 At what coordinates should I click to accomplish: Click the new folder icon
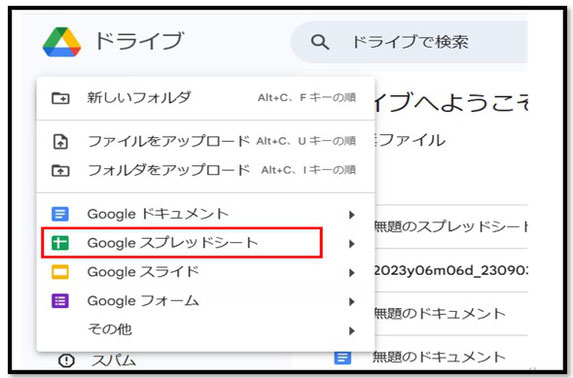point(60,98)
